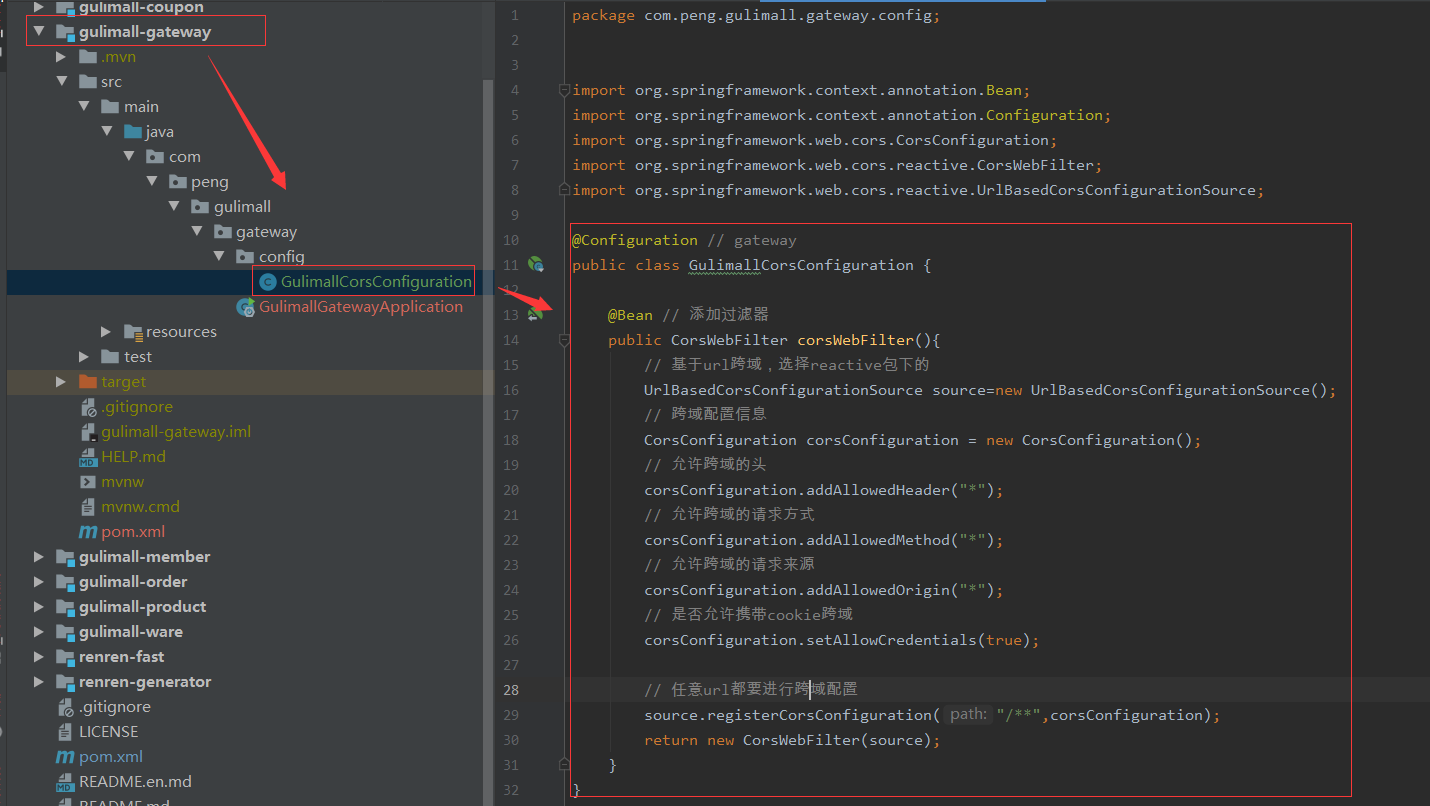Click the path: parameter hint on line 29

[968, 714]
